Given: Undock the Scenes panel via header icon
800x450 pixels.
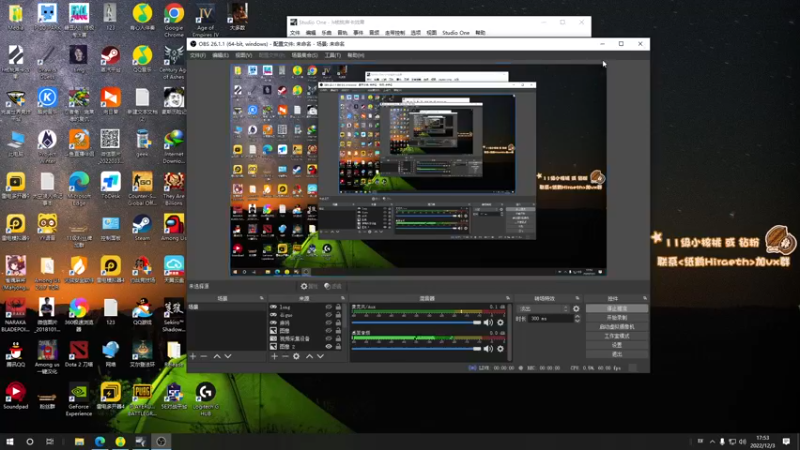Looking at the screenshot, I should point(262,298).
